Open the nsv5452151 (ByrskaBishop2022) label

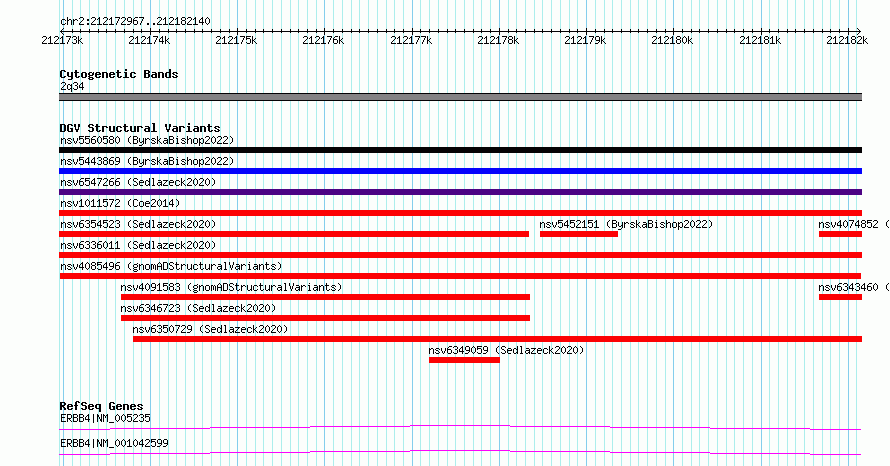click(x=626, y=224)
